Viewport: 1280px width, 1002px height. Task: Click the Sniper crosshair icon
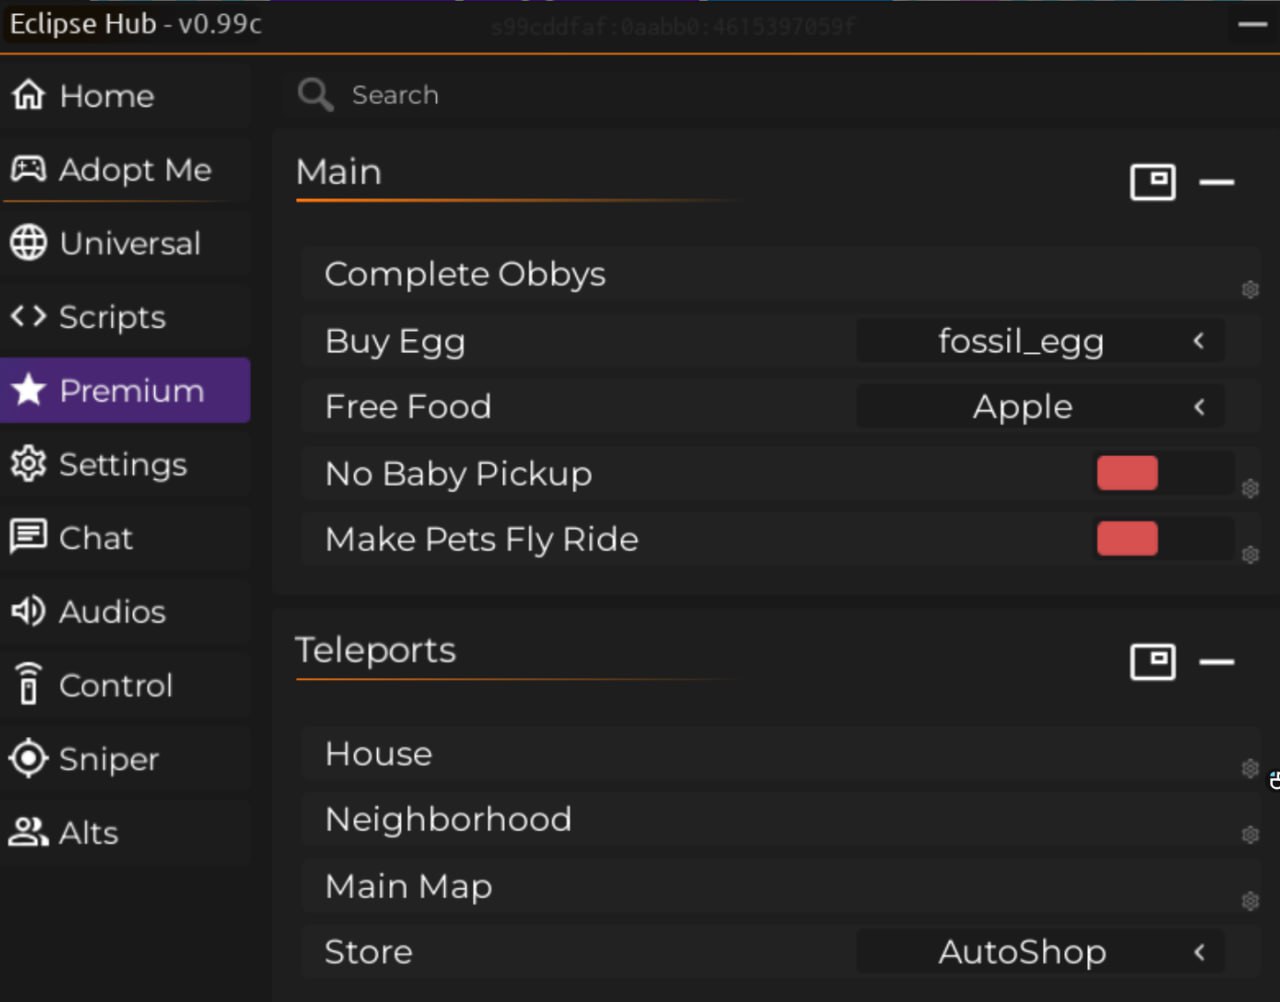(x=28, y=758)
